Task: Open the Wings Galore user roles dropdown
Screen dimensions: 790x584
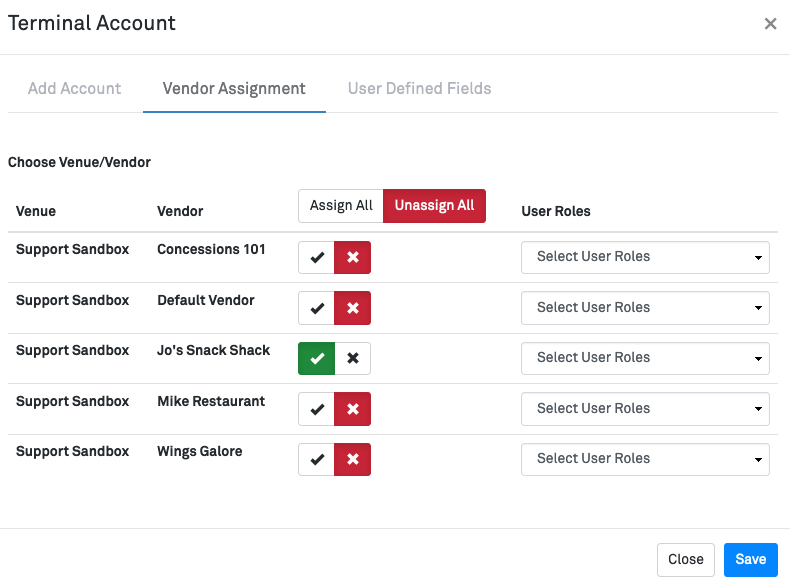Action: click(x=645, y=459)
